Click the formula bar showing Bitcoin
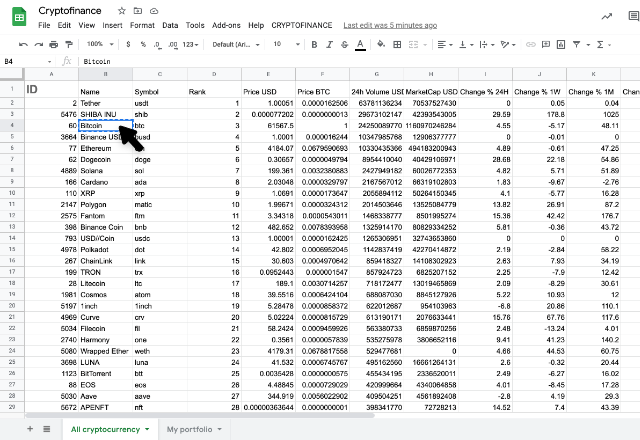Viewport: 640px width, 440px height. coord(359,62)
